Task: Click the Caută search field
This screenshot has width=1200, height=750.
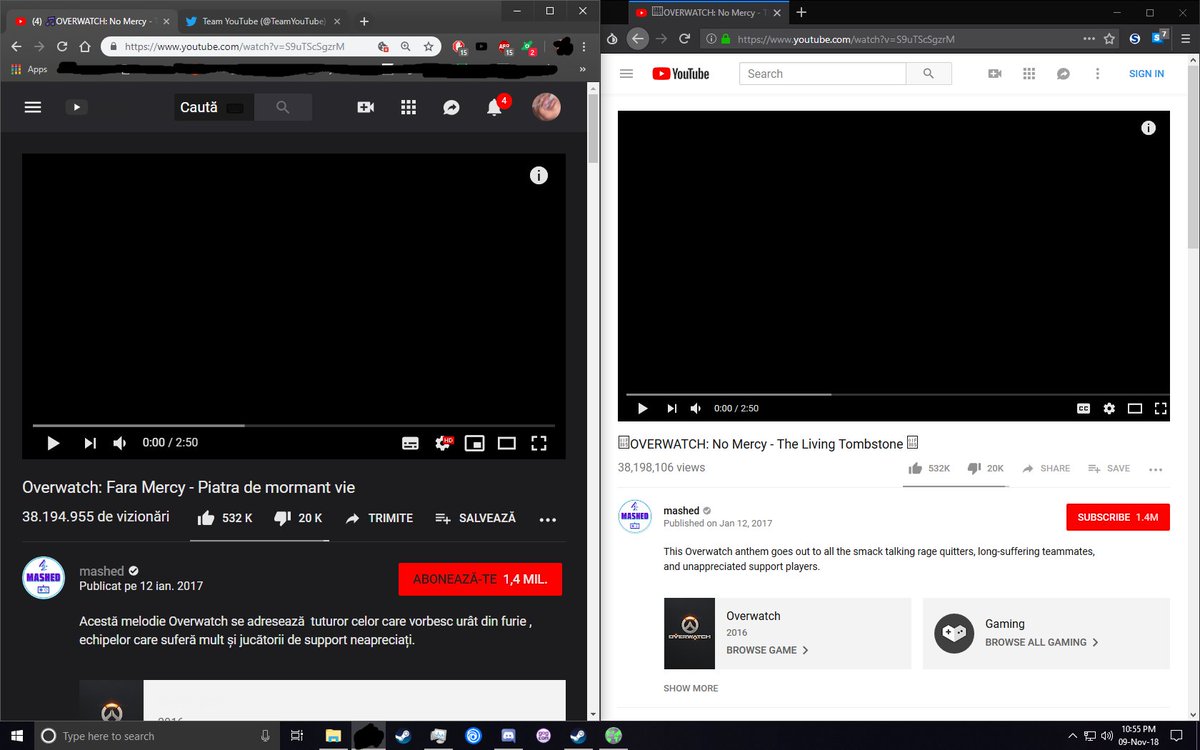Action: (214, 107)
